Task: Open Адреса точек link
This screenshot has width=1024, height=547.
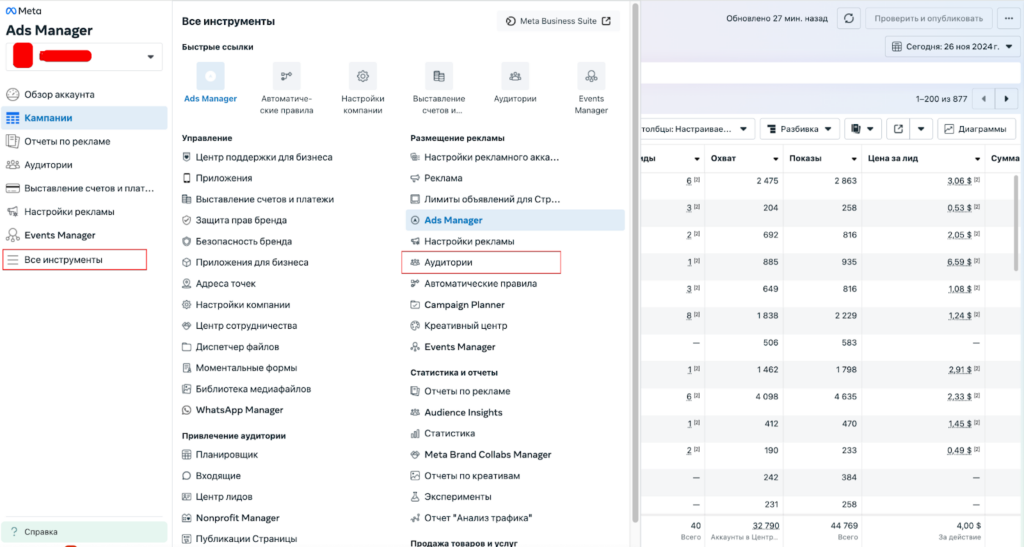Action: coord(219,284)
